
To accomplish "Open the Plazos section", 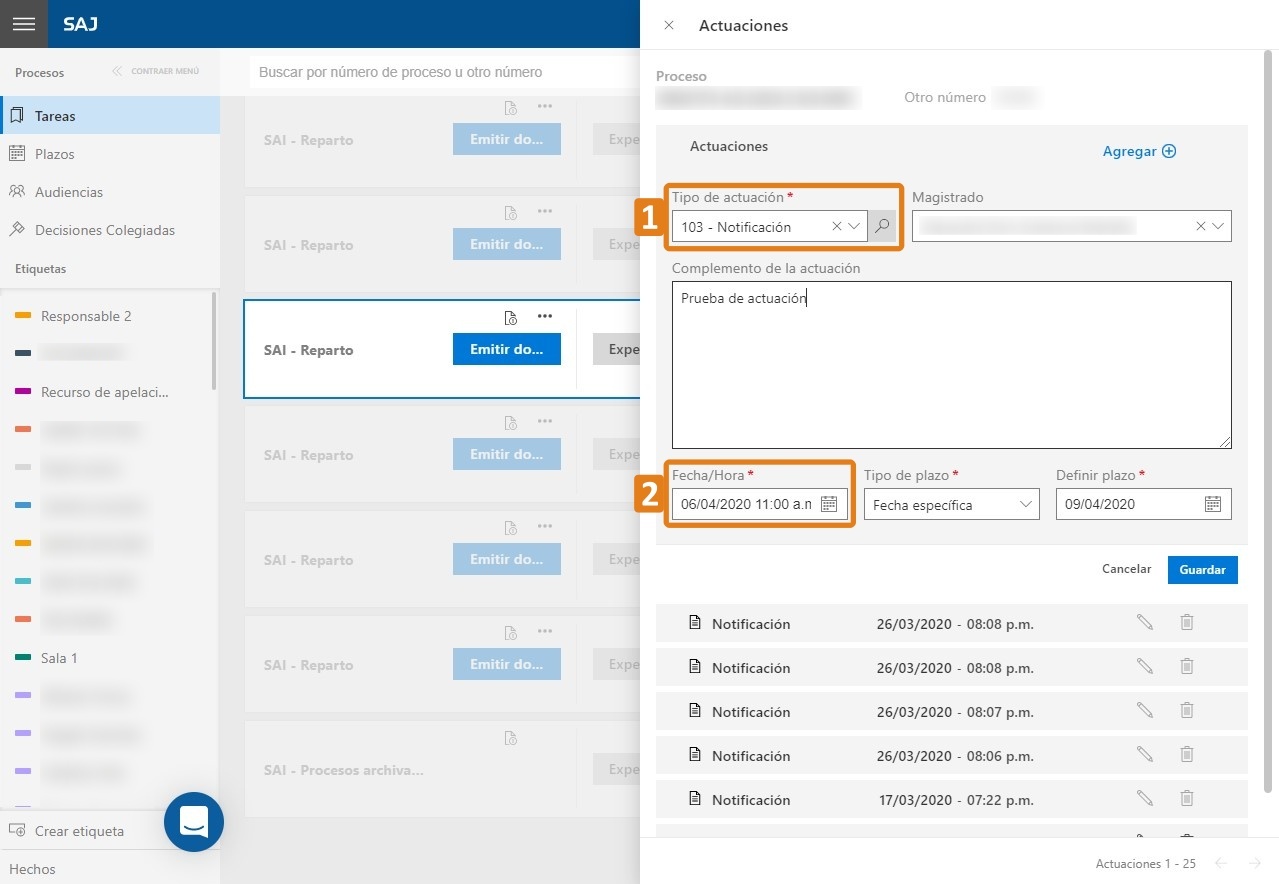I will [x=110, y=154].
